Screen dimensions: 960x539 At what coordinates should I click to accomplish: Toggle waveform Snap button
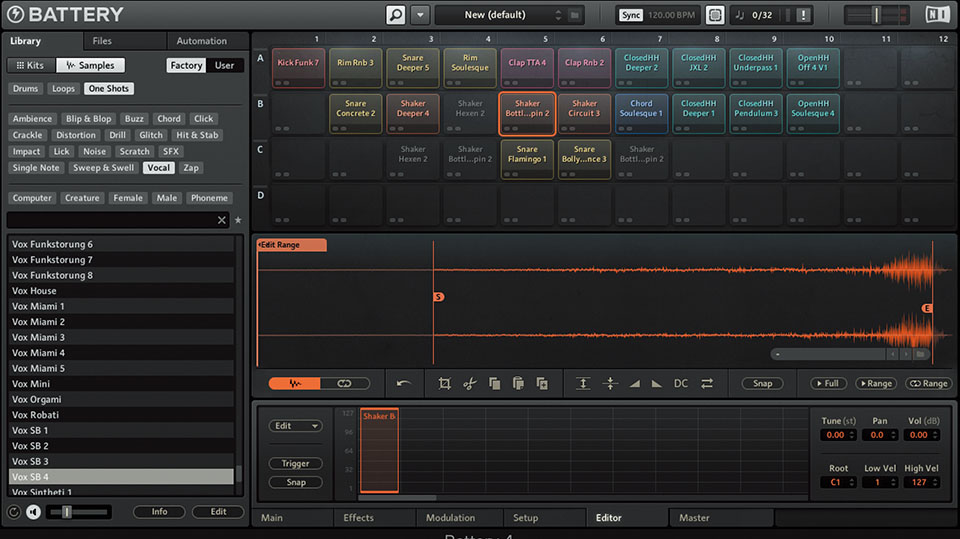point(762,383)
